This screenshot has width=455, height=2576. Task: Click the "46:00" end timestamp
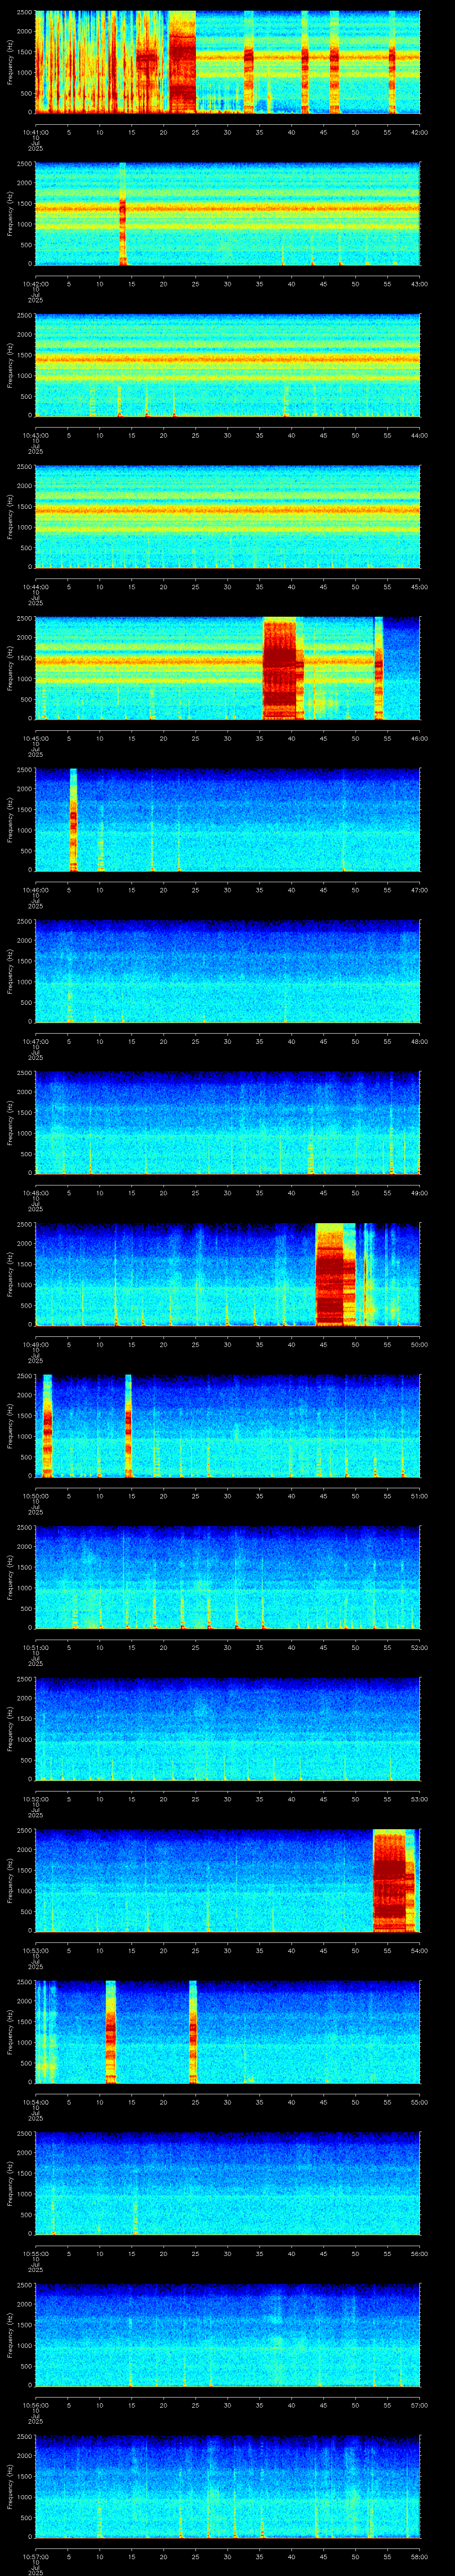(419, 738)
